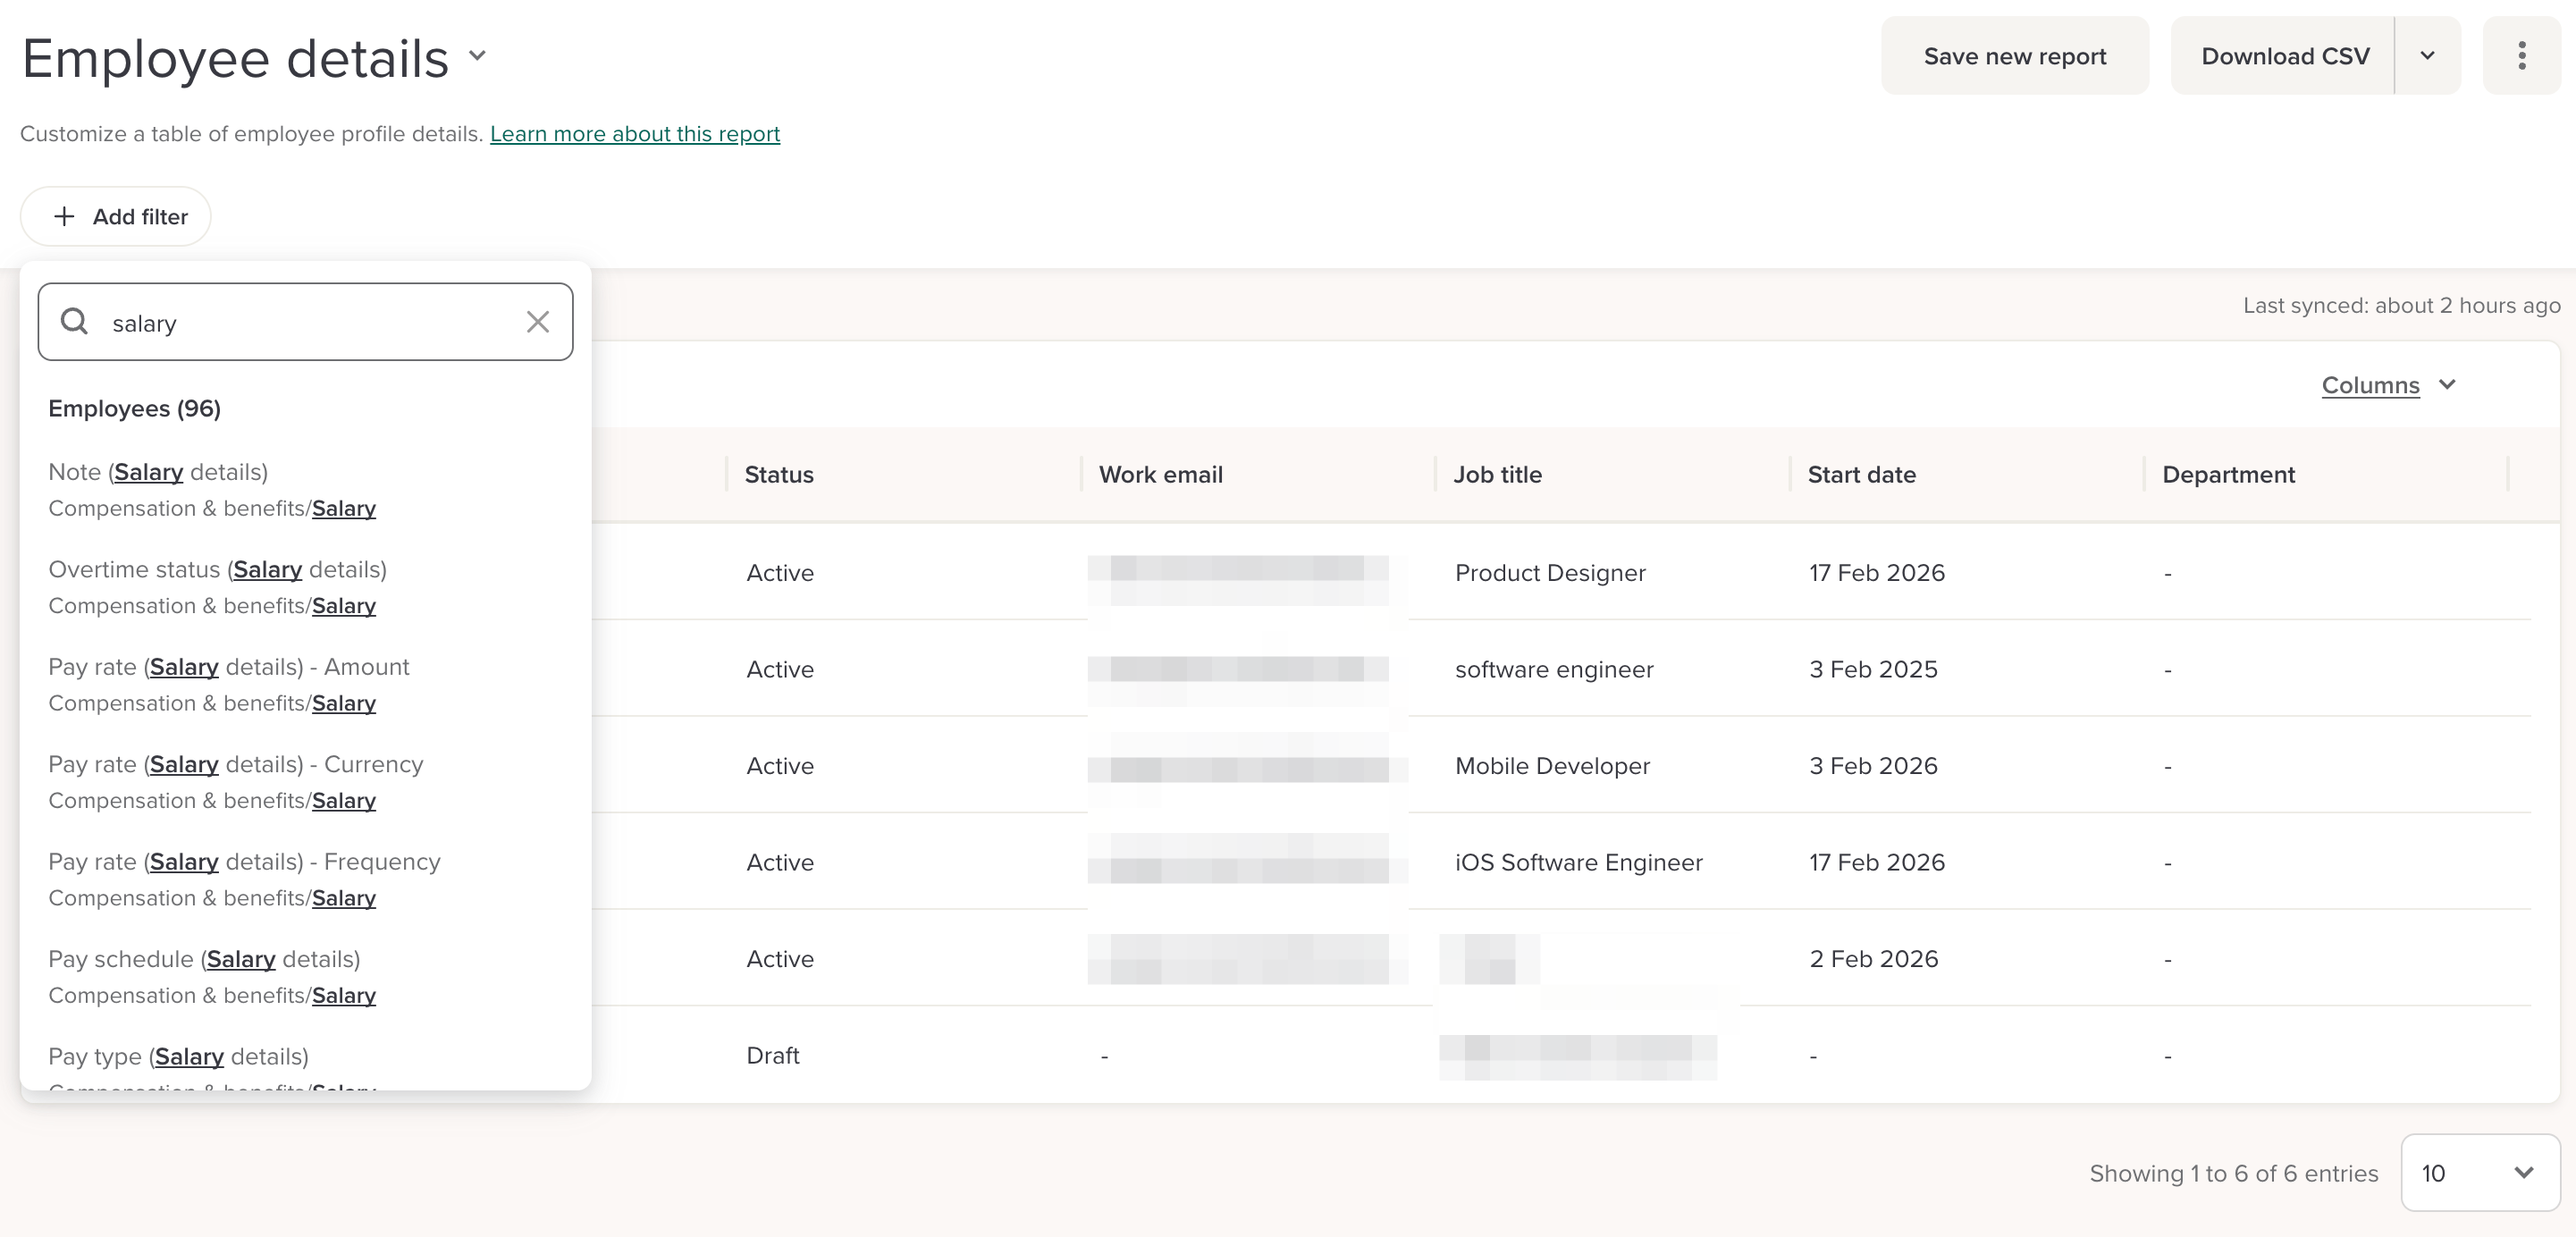Click the plus icon on Add filter

pyautogui.click(x=64, y=217)
